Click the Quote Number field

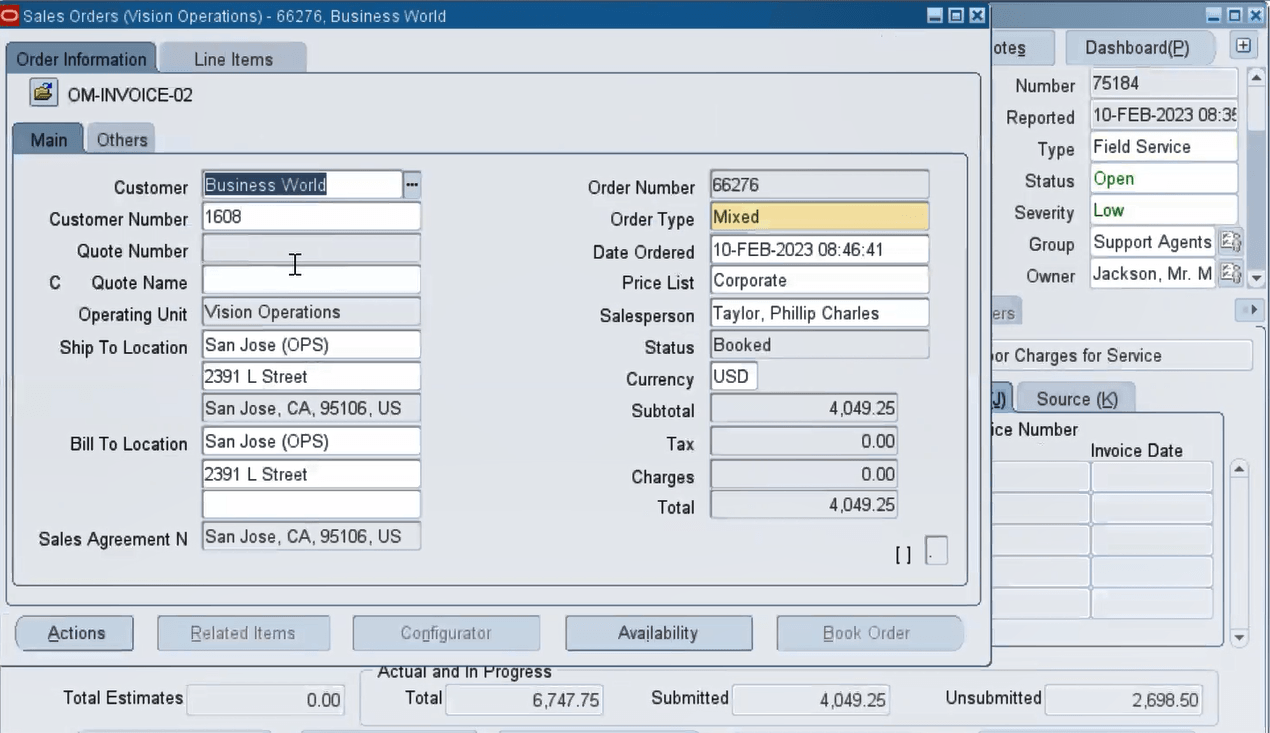[x=311, y=248]
